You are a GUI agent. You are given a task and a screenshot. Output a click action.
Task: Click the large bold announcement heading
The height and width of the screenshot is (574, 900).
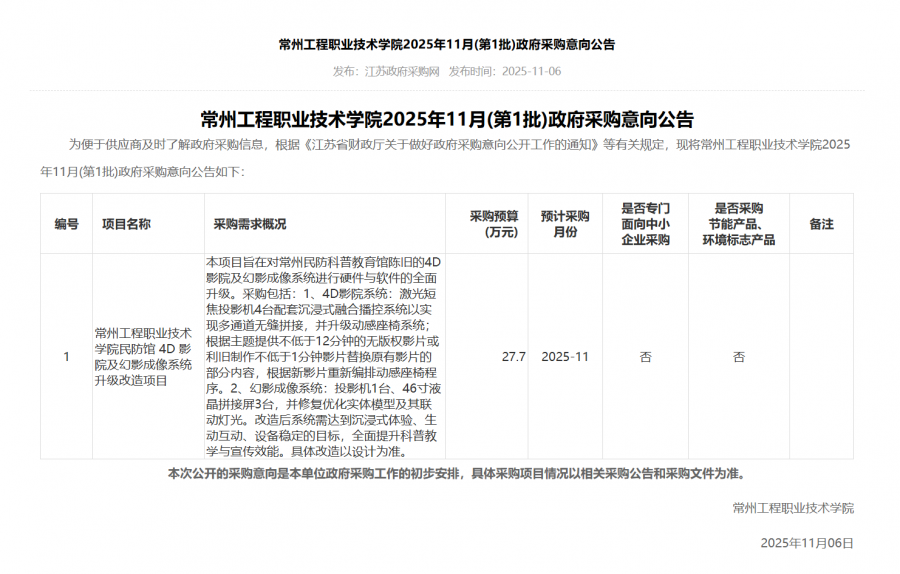[x=447, y=120]
